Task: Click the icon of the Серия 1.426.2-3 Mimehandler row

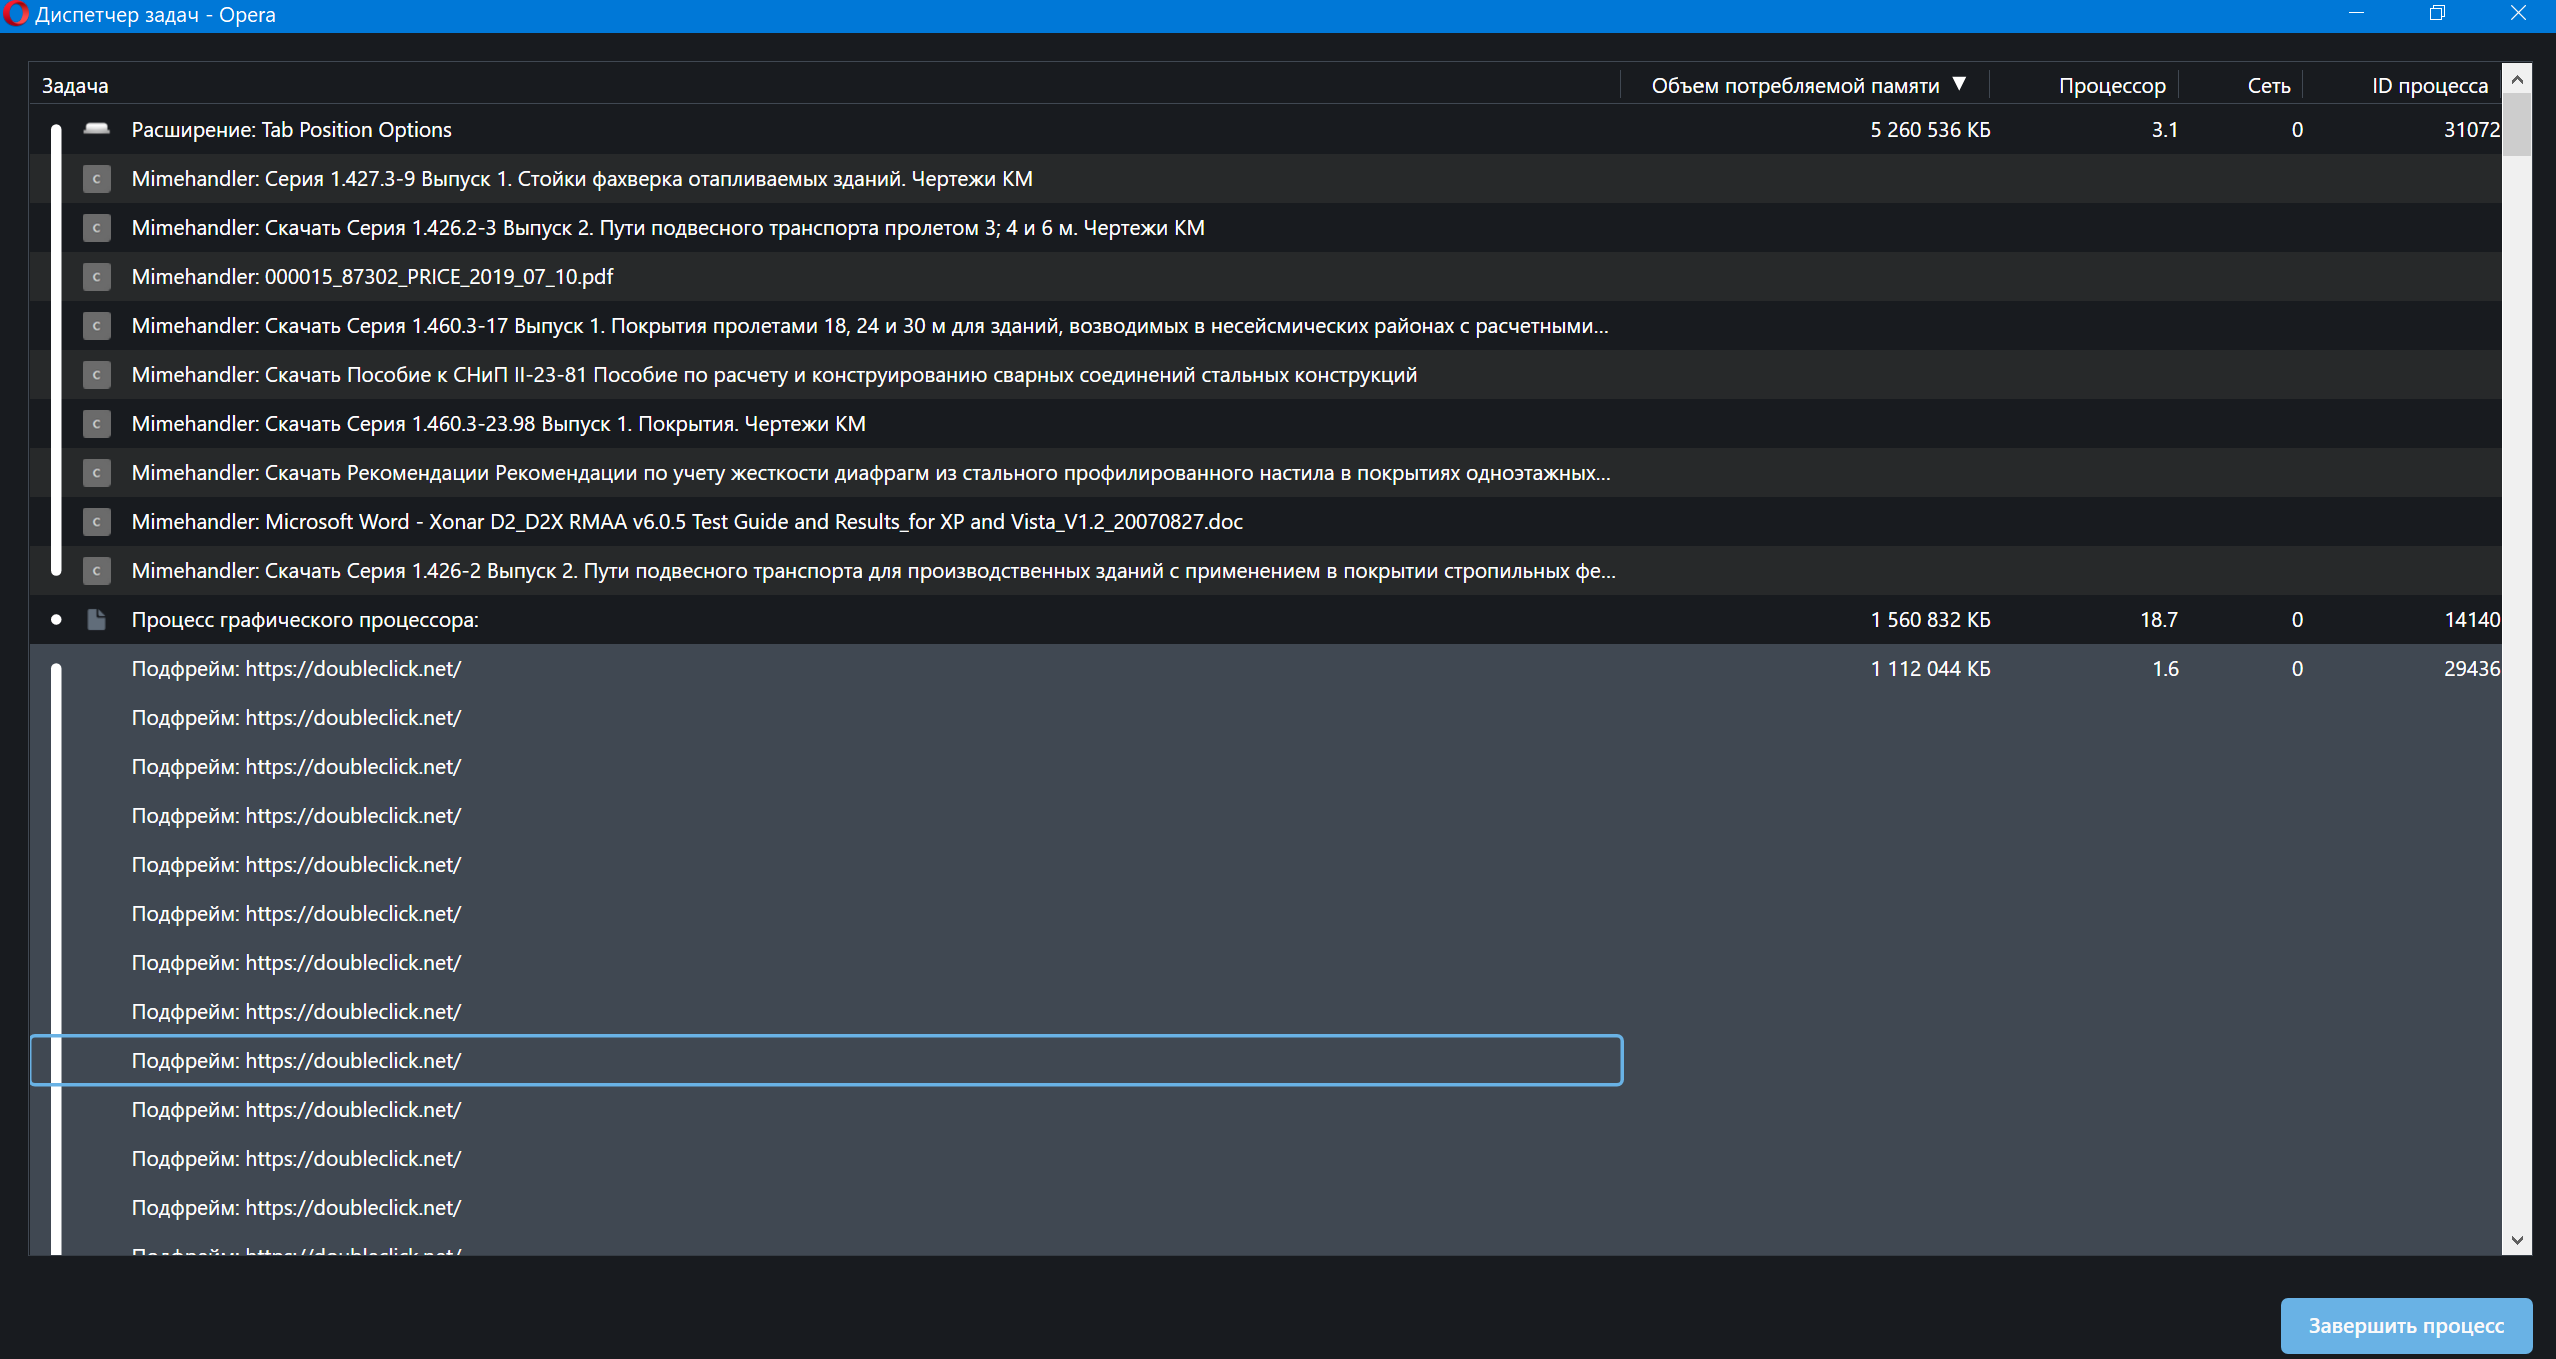Action: click(x=96, y=228)
